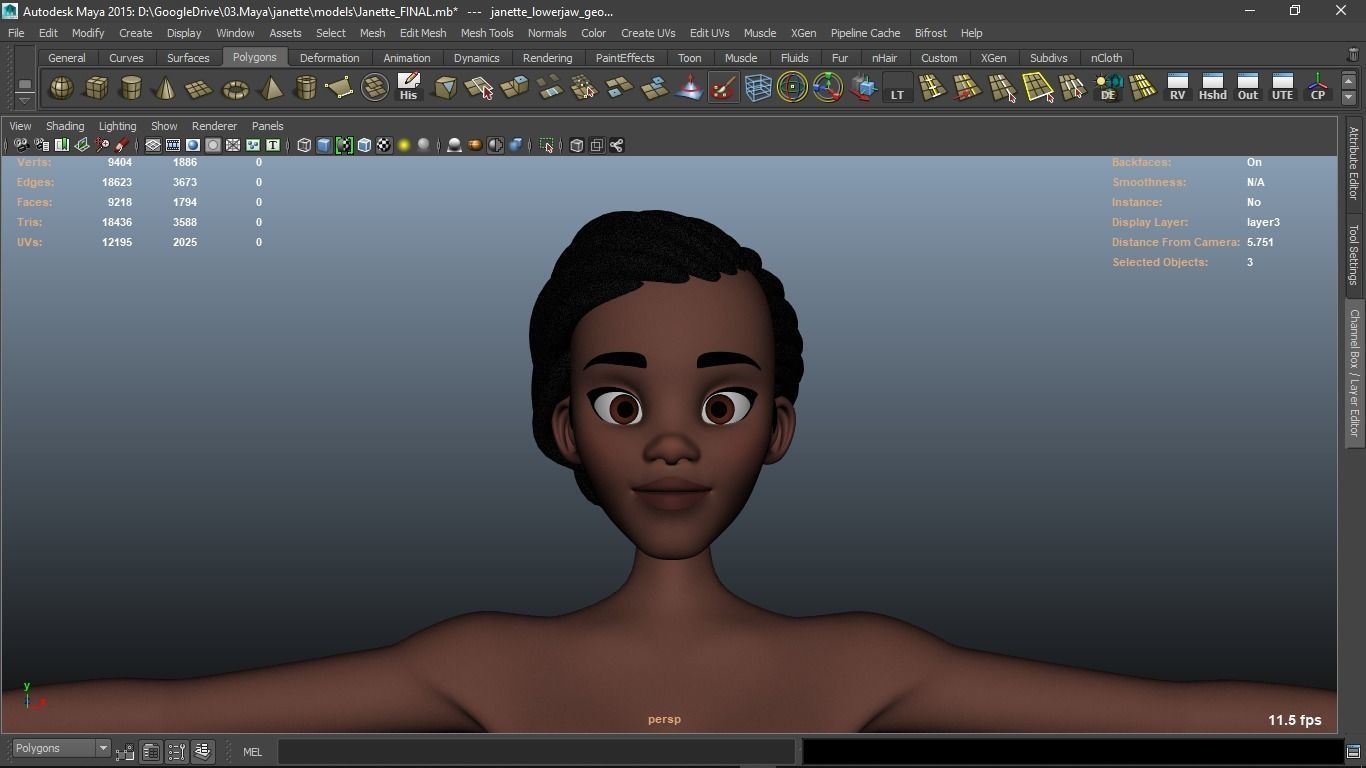Toggle textured display in viewport
This screenshot has height=768, width=1366.
tap(384, 145)
